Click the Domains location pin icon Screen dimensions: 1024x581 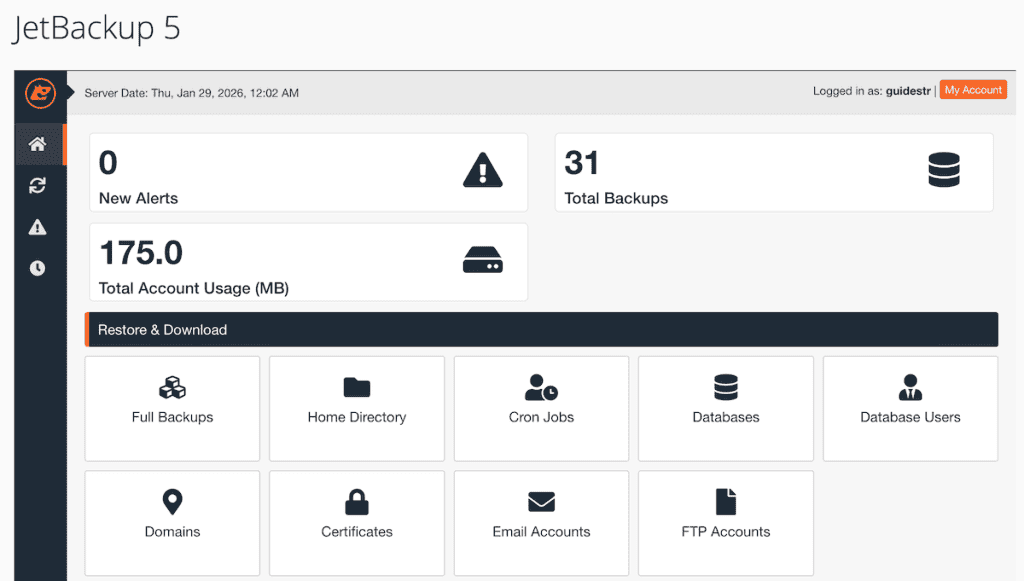[172, 502]
